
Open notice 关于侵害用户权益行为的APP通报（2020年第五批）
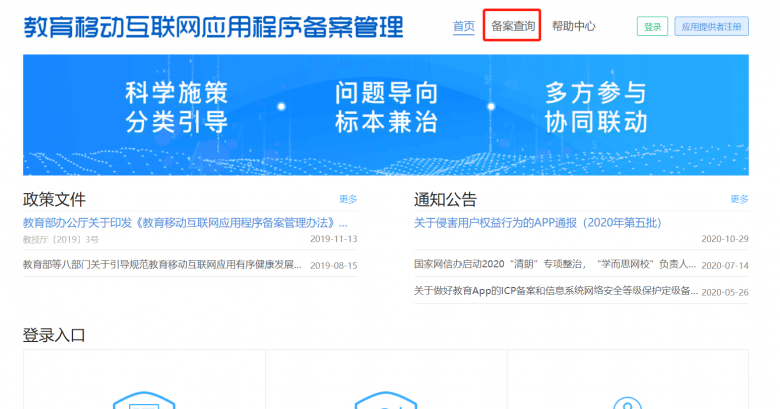pyautogui.click(x=538, y=222)
